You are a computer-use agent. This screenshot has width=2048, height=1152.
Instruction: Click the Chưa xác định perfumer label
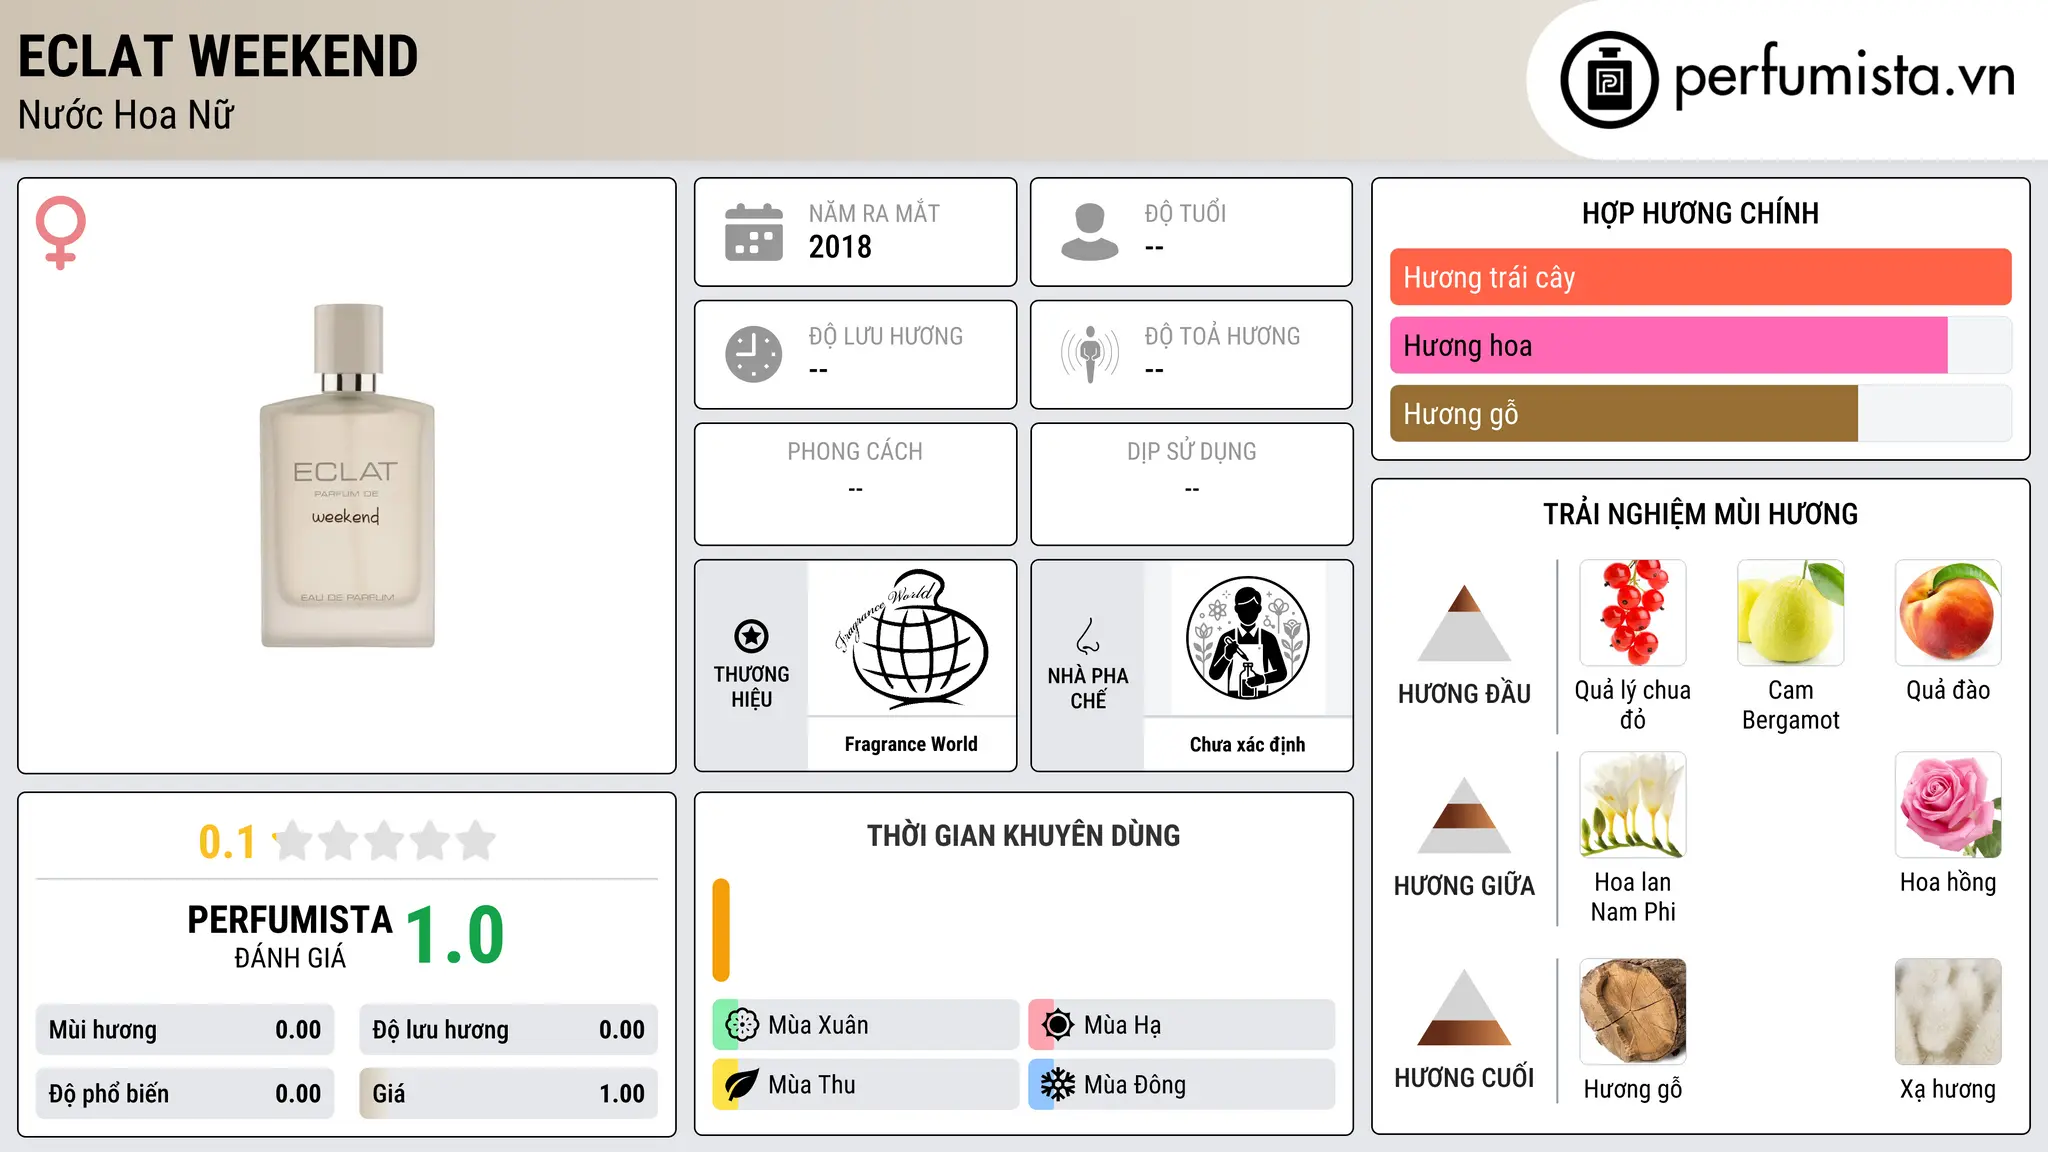[x=1247, y=744]
